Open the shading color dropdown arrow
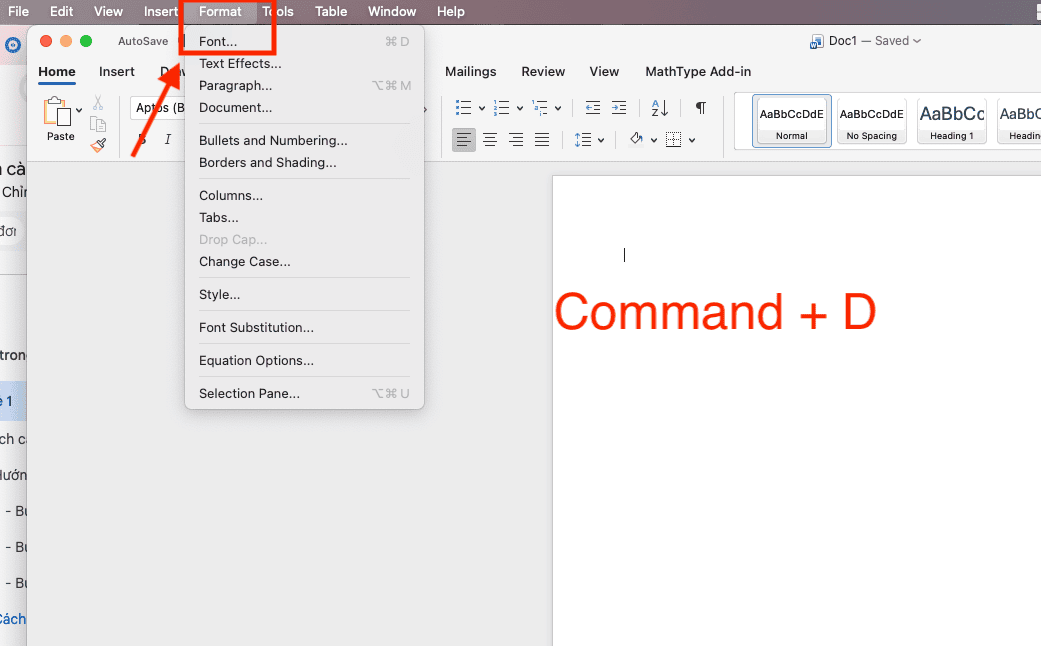This screenshot has height=646, width=1041. coord(654,140)
